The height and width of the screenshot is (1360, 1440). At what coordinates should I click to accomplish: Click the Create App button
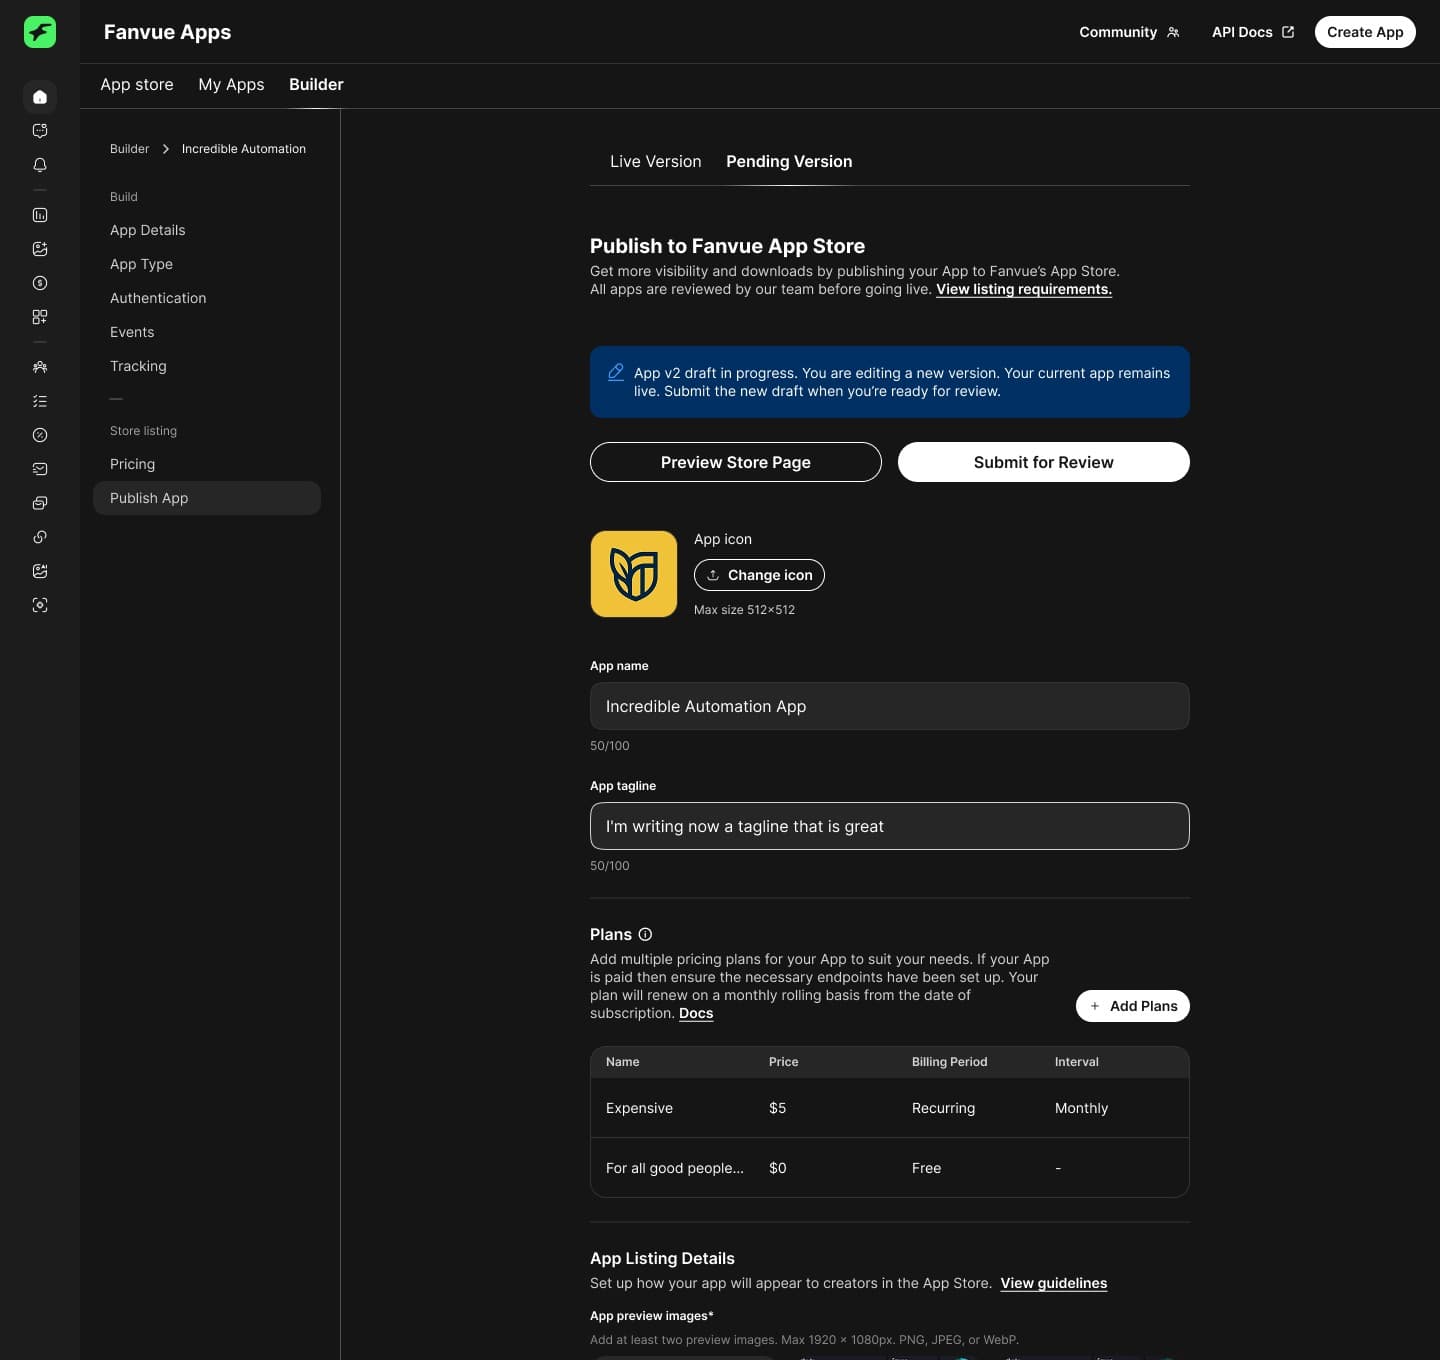click(1365, 32)
